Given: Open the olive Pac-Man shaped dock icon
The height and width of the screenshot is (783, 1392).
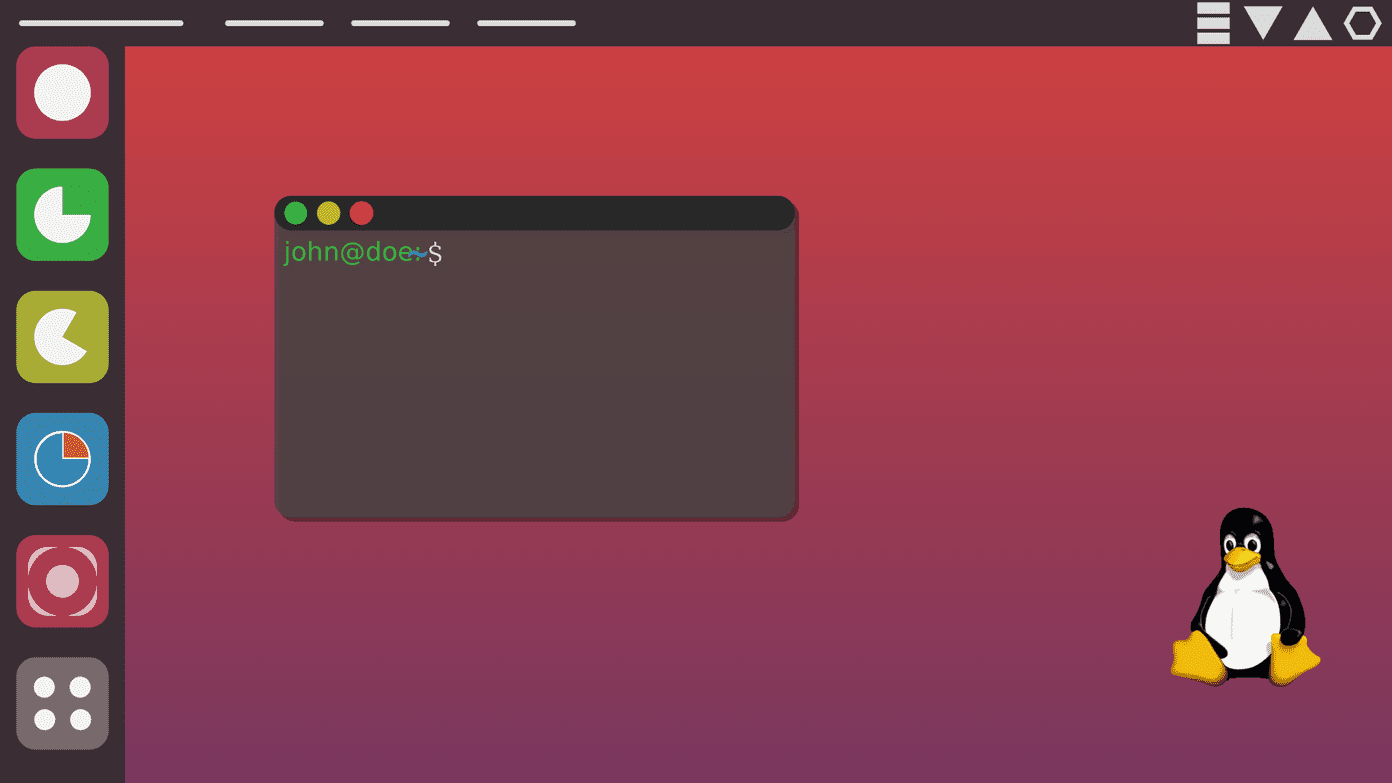Looking at the screenshot, I should tap(62, 337).
